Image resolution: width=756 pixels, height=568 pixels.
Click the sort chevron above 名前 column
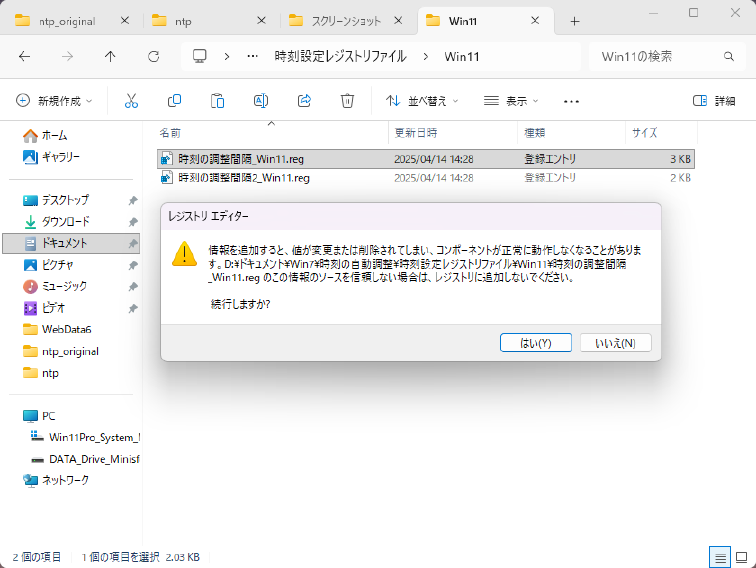pos(271,123)
